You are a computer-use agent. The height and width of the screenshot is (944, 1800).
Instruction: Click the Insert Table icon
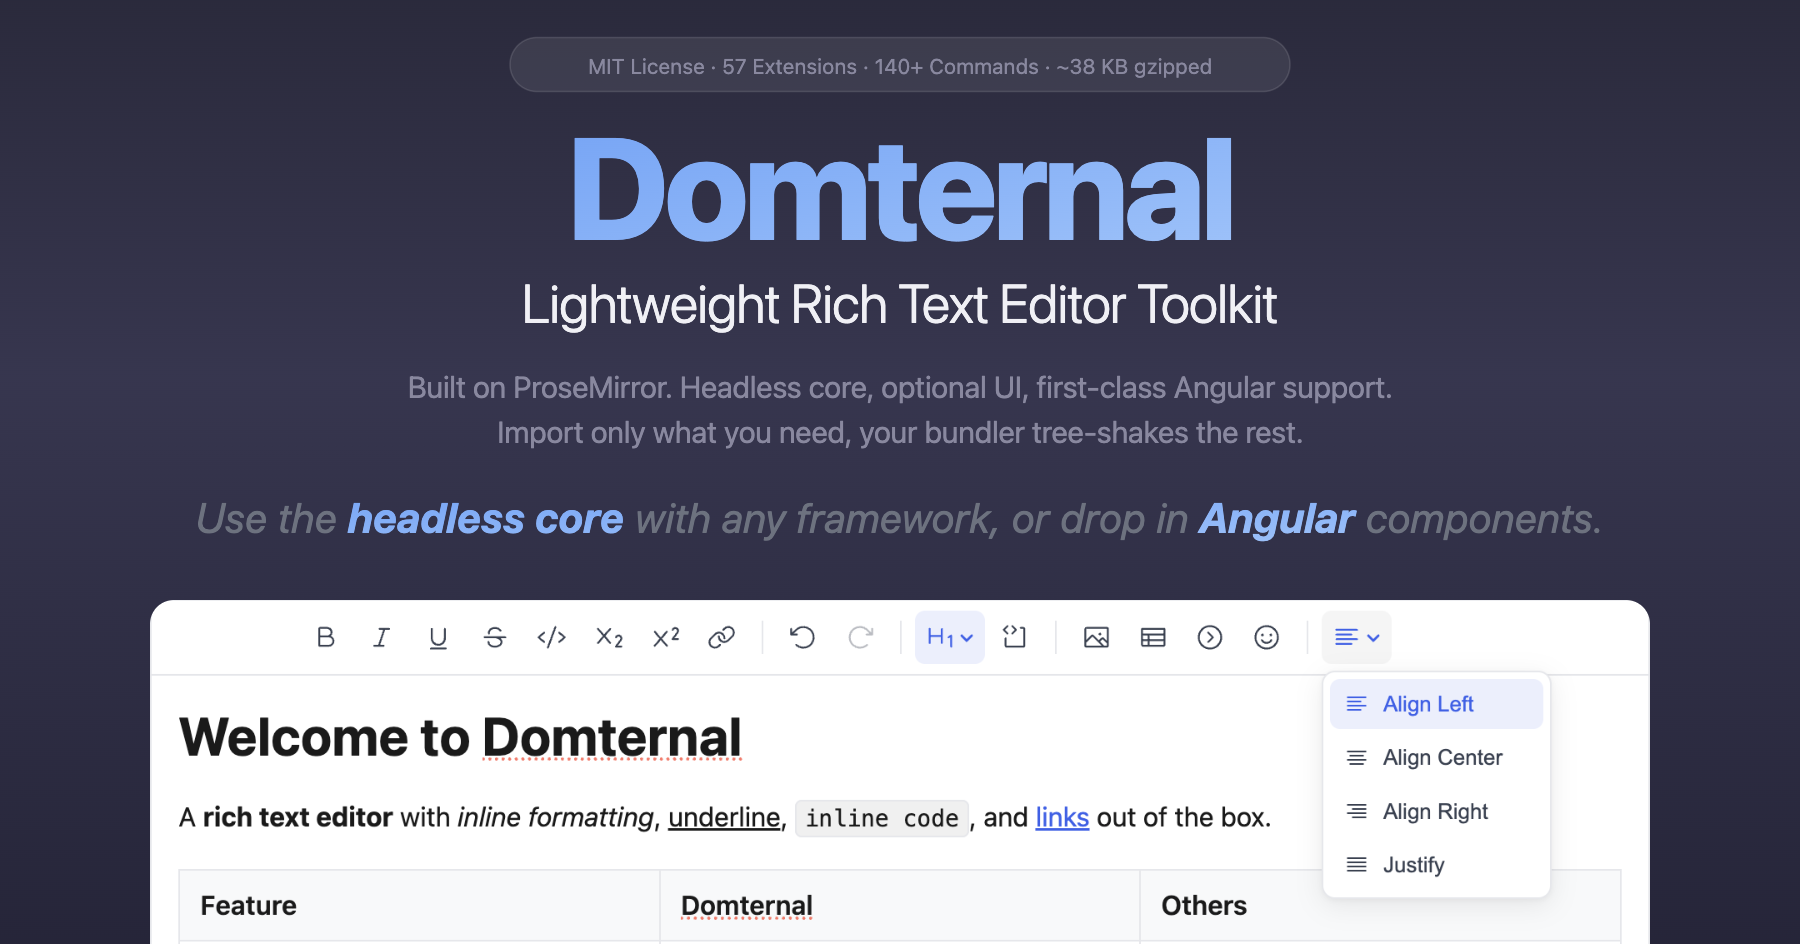coord(1153,637)
